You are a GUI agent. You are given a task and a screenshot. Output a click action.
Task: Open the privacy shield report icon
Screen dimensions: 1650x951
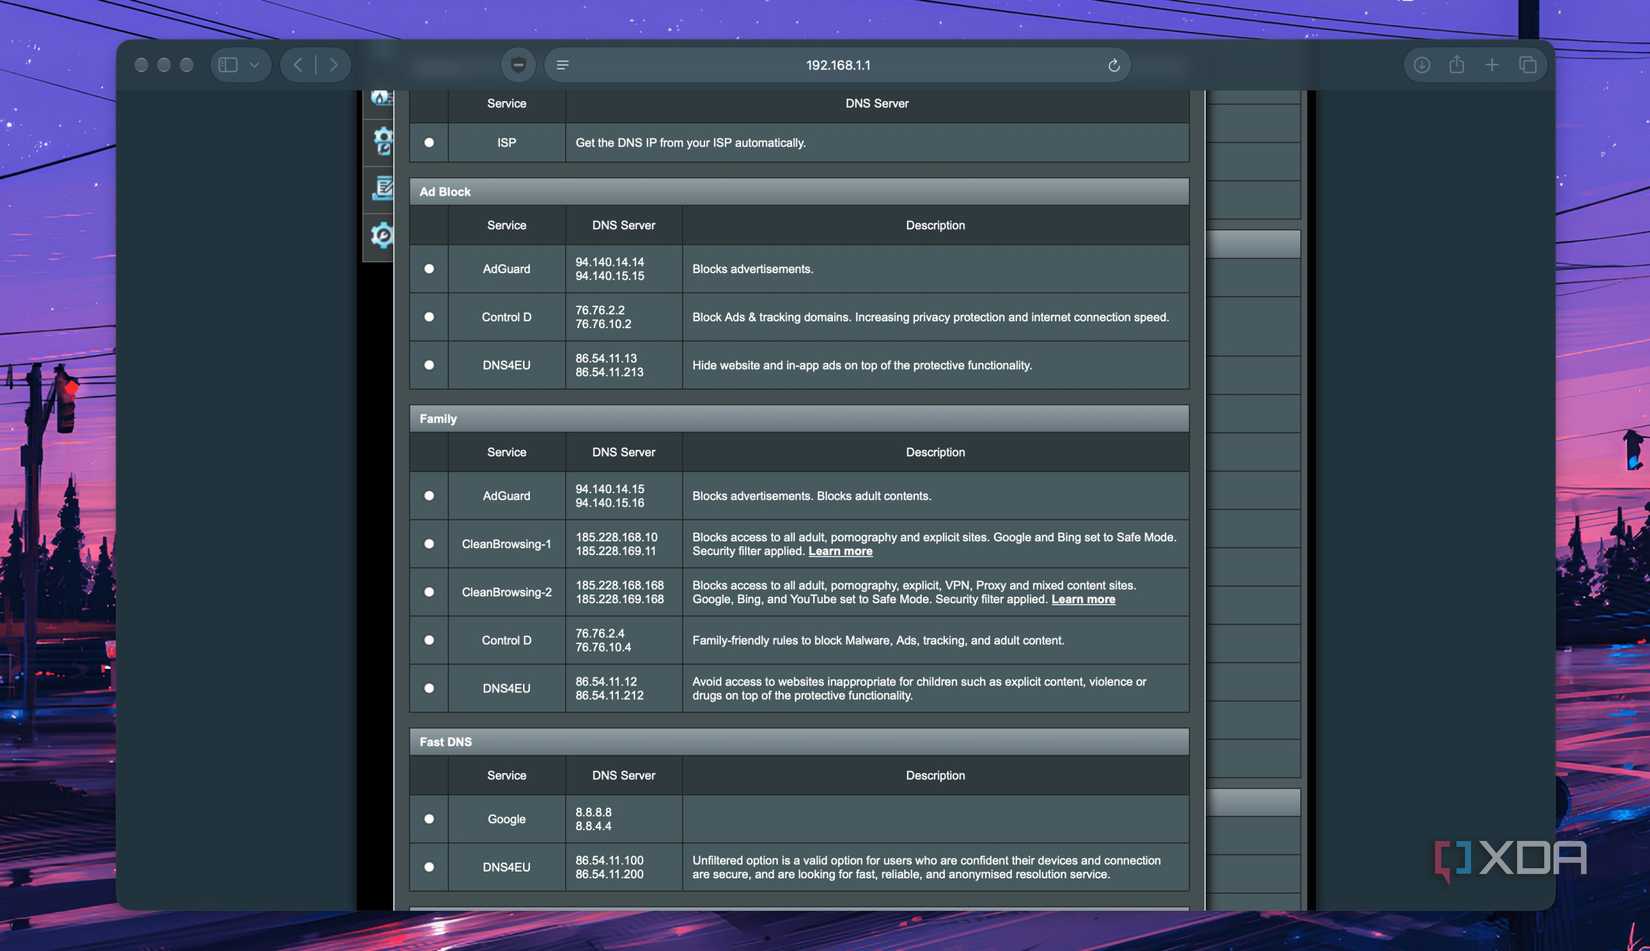coord(518,65)
